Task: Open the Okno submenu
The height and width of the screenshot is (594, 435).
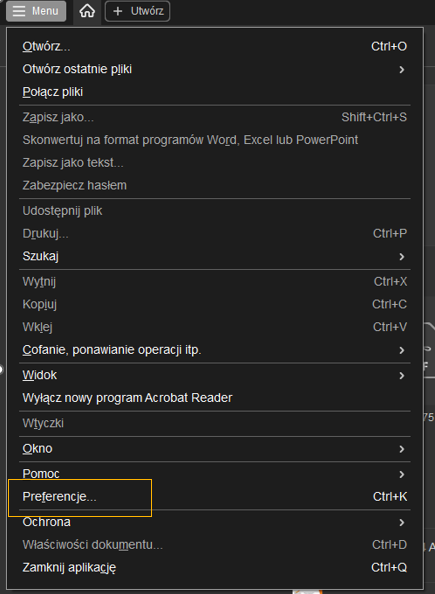Action: coord(215,449)
